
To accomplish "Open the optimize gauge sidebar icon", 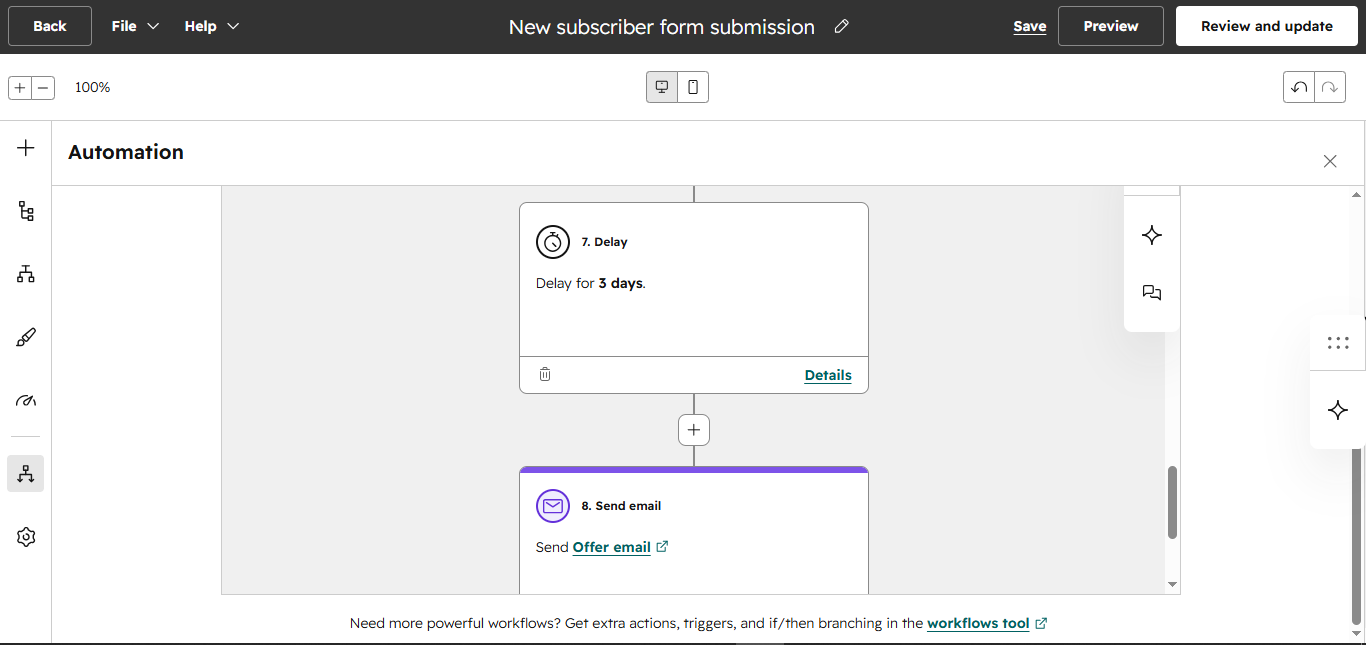I will (x=26, y=400).
